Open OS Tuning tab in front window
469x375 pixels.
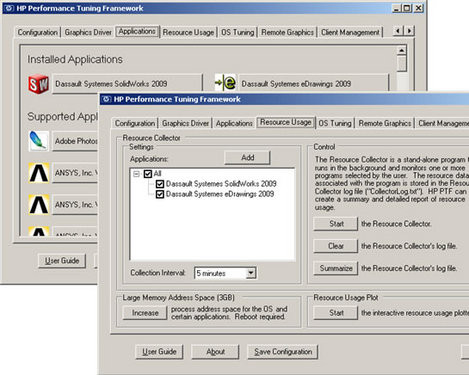click(x=335, y=123)
